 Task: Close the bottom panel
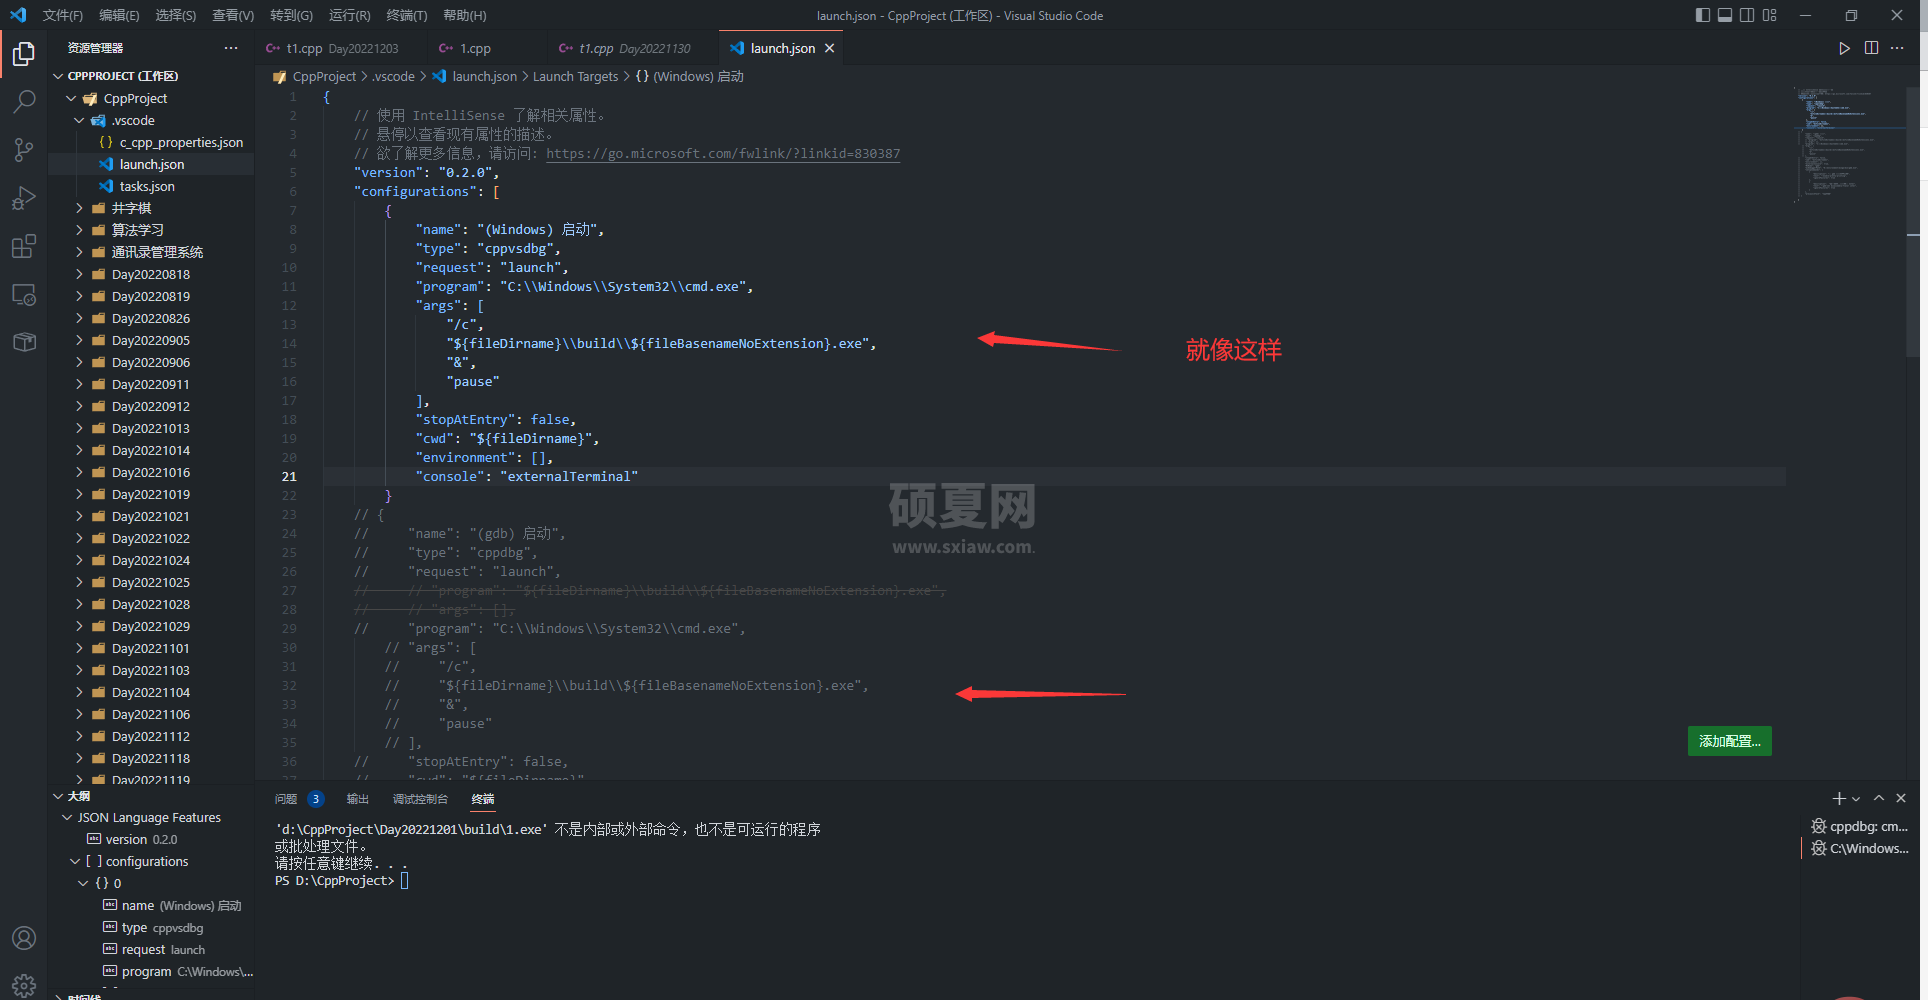point(1901,798)
